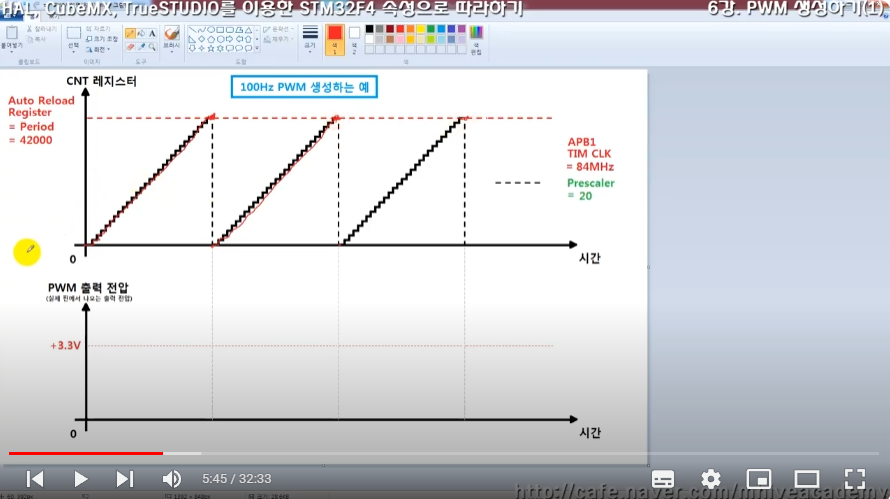Toggle theater mode view

coord(806,479)
